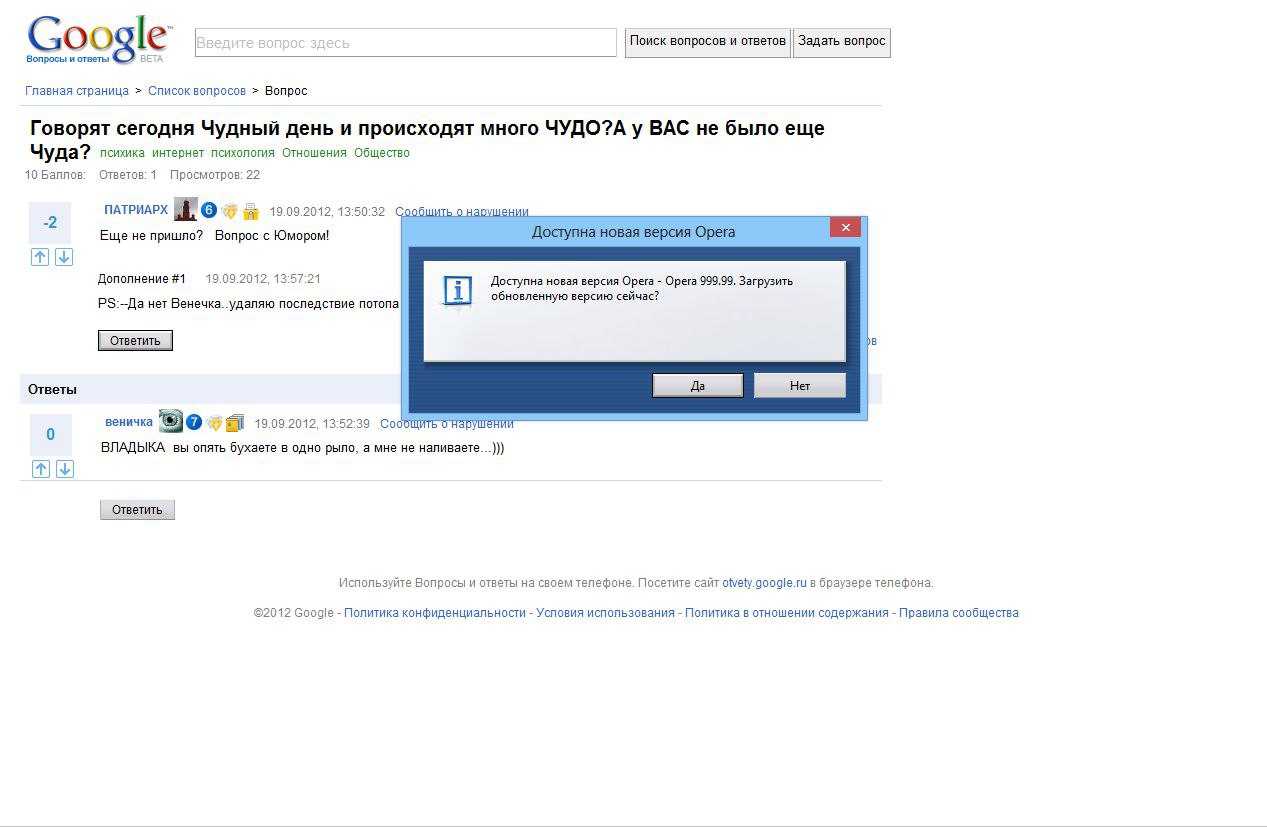Image resolution: width=1267 pixels, height=827 pixels.
Task: Open Список вопросов breadcrumb
Action: pos(197,91)
